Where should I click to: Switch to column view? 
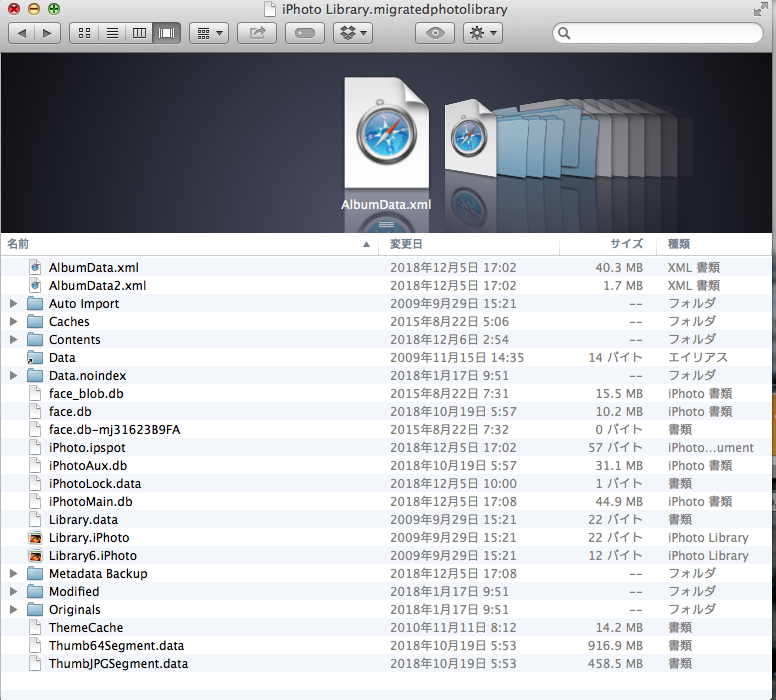[140, 33]
